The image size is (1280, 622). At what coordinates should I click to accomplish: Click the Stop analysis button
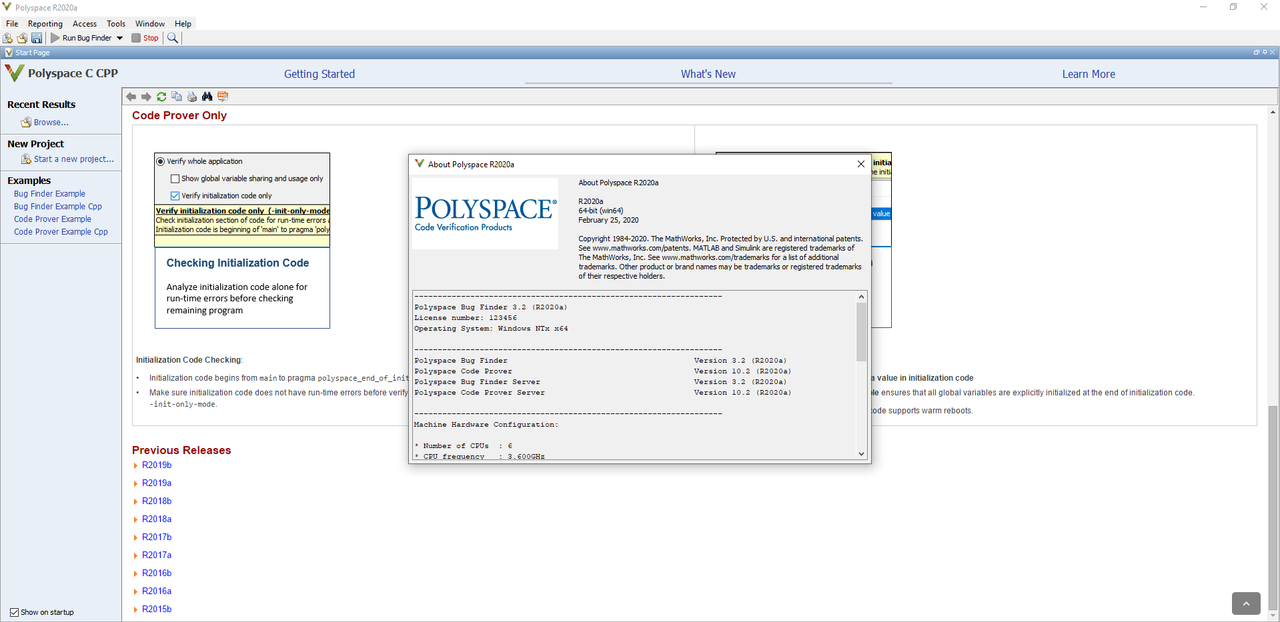tap(145, 38)
